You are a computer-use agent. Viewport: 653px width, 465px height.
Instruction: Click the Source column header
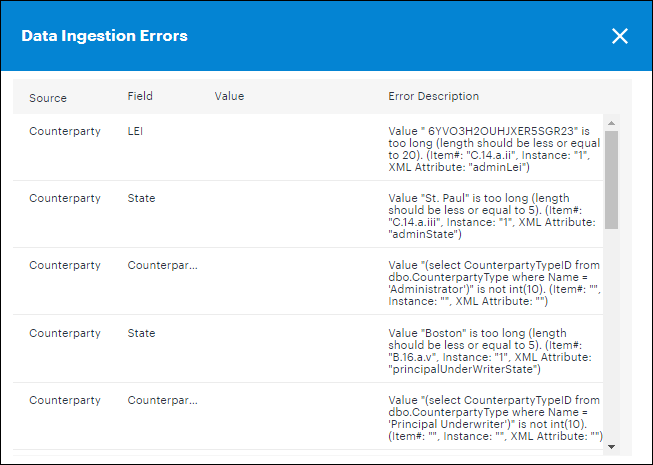tap(48, 98)
